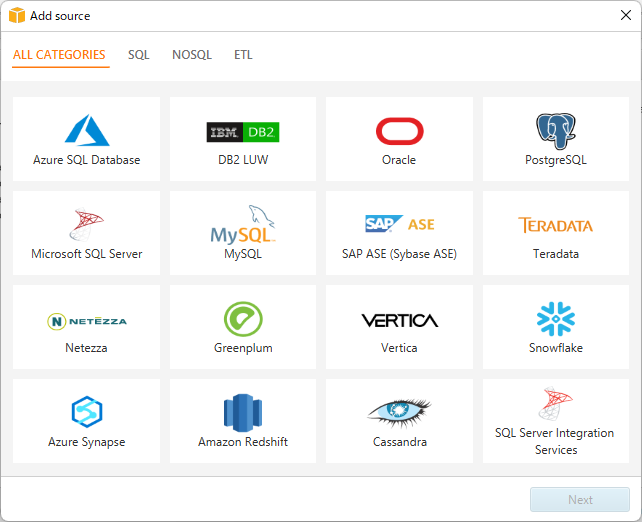Image resolution: width=642 pixels, height=522 pixels.
Task: Choose the IBM DB2 LUW logo
Action: tap(243, 132)
